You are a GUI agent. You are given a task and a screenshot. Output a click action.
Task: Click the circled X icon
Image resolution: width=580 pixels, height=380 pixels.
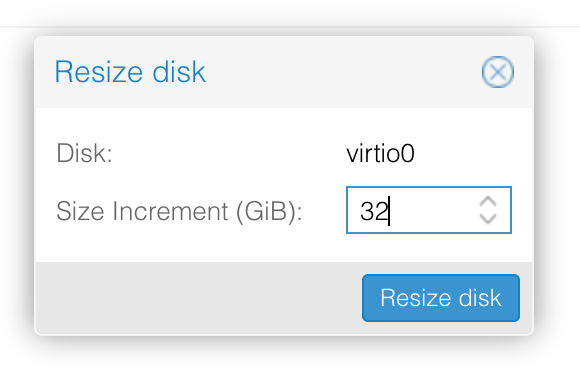pos(498,72)
